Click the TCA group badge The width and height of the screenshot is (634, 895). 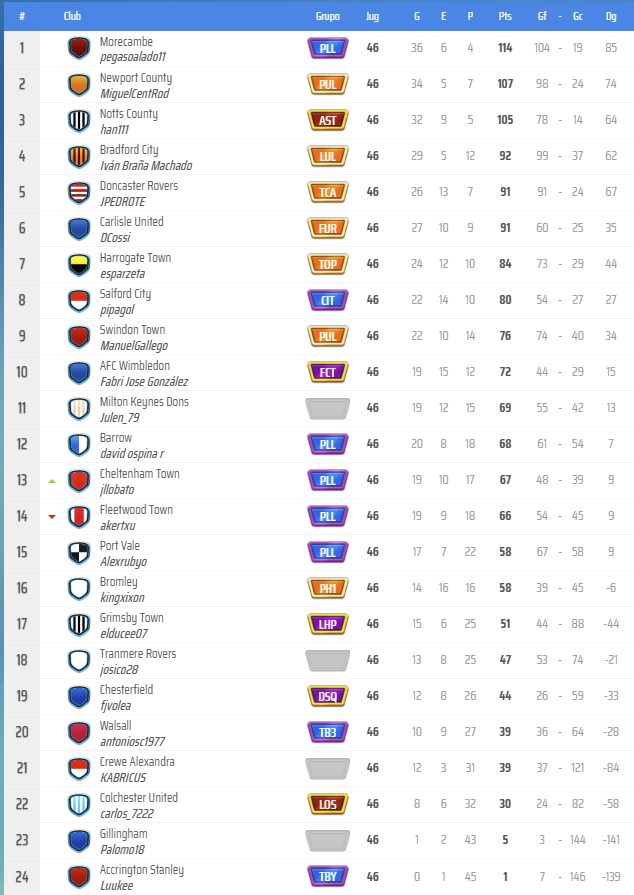(327, 192)
